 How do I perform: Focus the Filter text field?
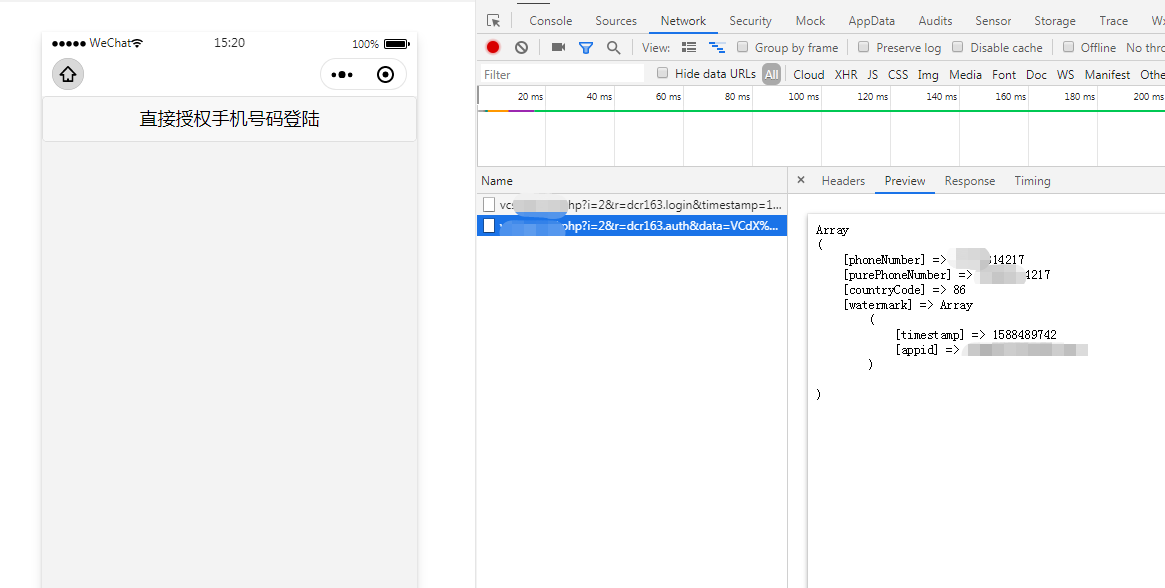pyautogui.click(x=562, y=74)
